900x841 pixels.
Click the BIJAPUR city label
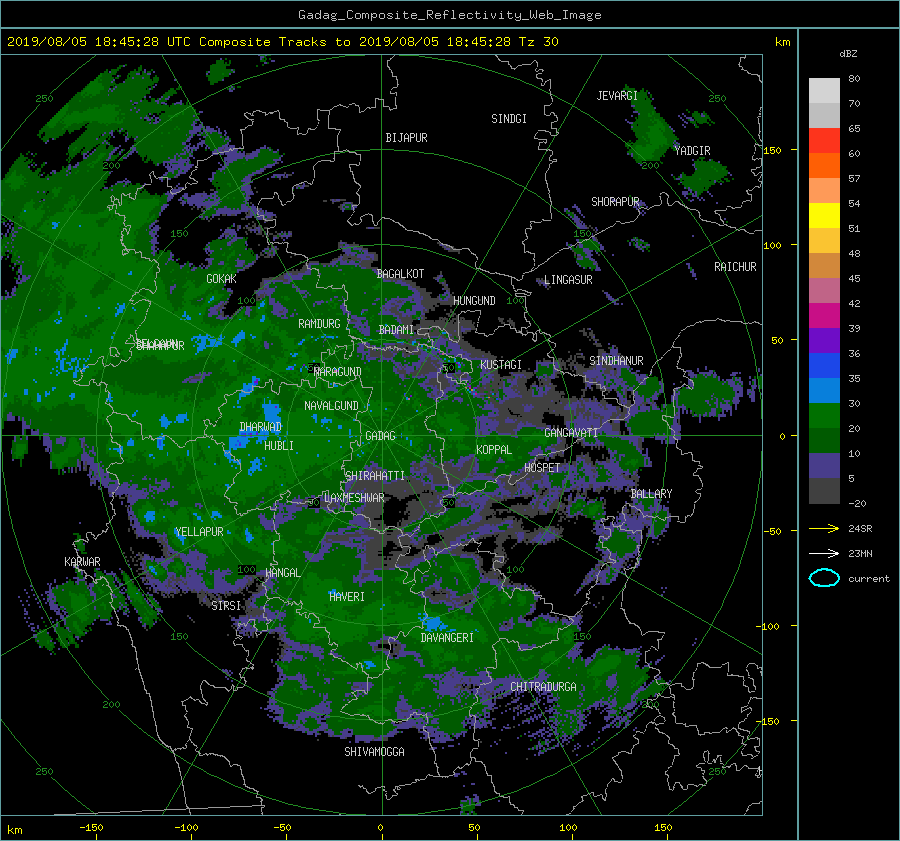point(406,138)
